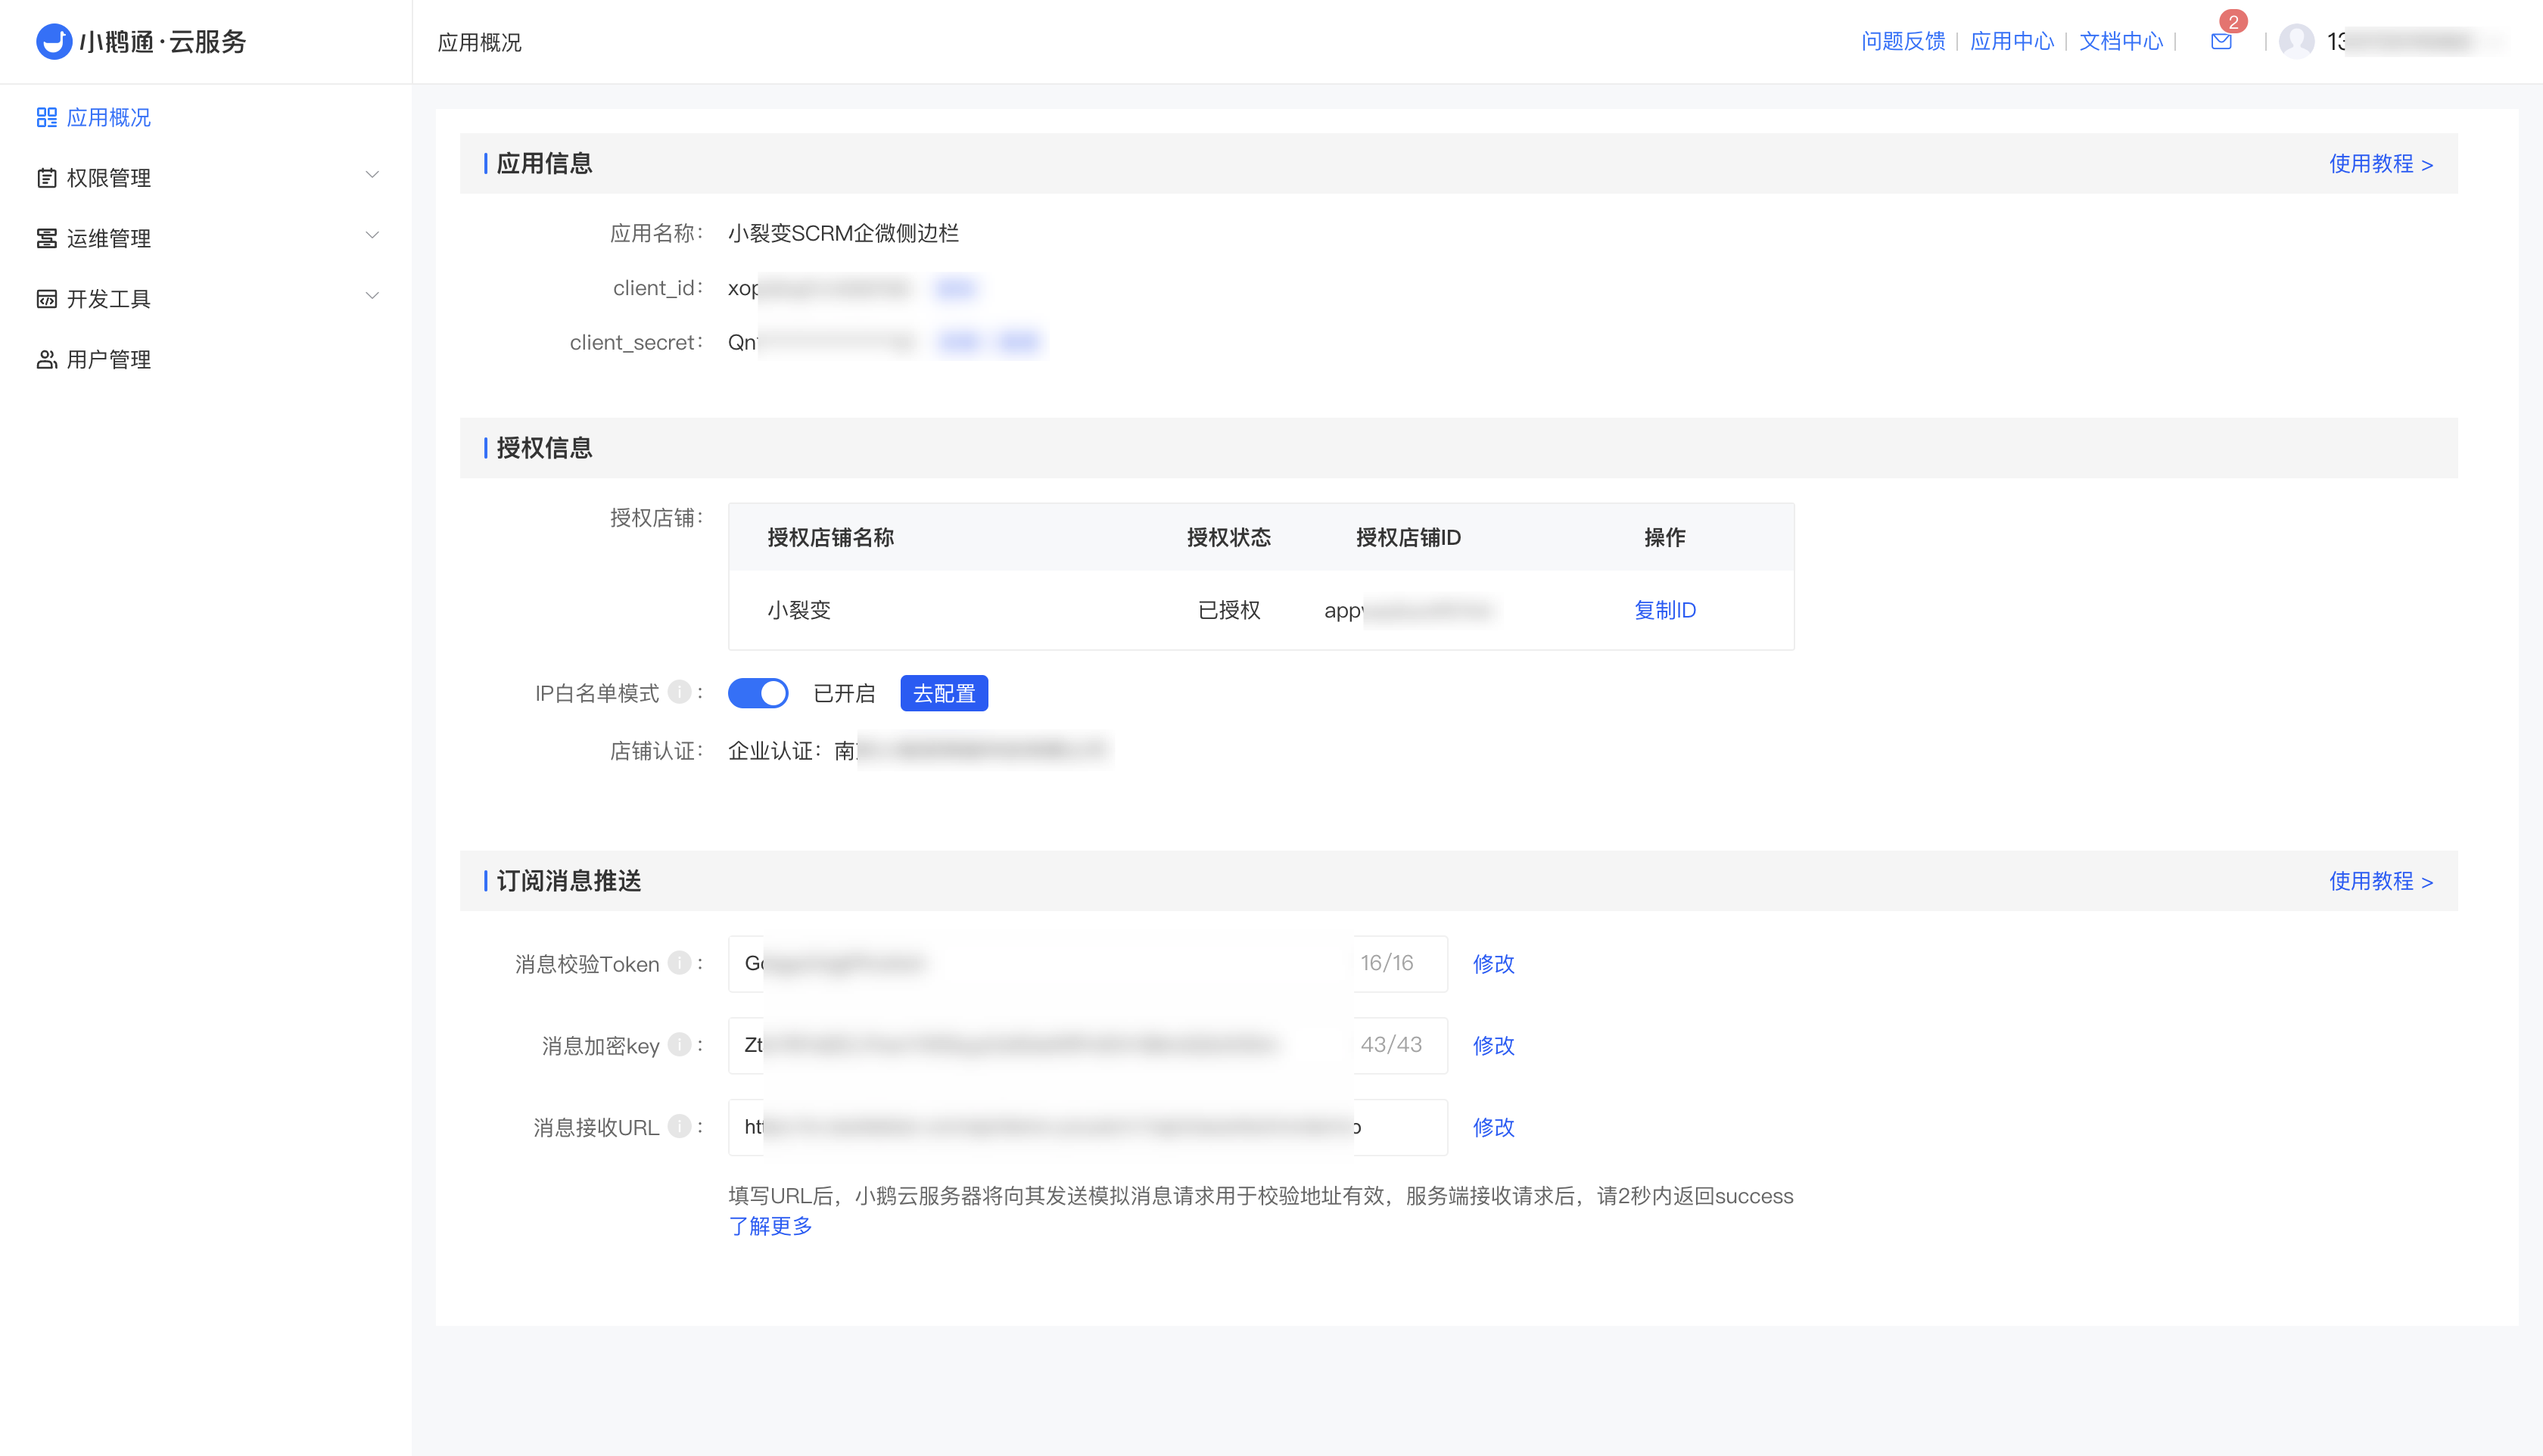Click 使用教程 in 订阅消息推送 section
Image resolution: width=2543 pixels, height=1456 pixels.
pos(2381,881)
